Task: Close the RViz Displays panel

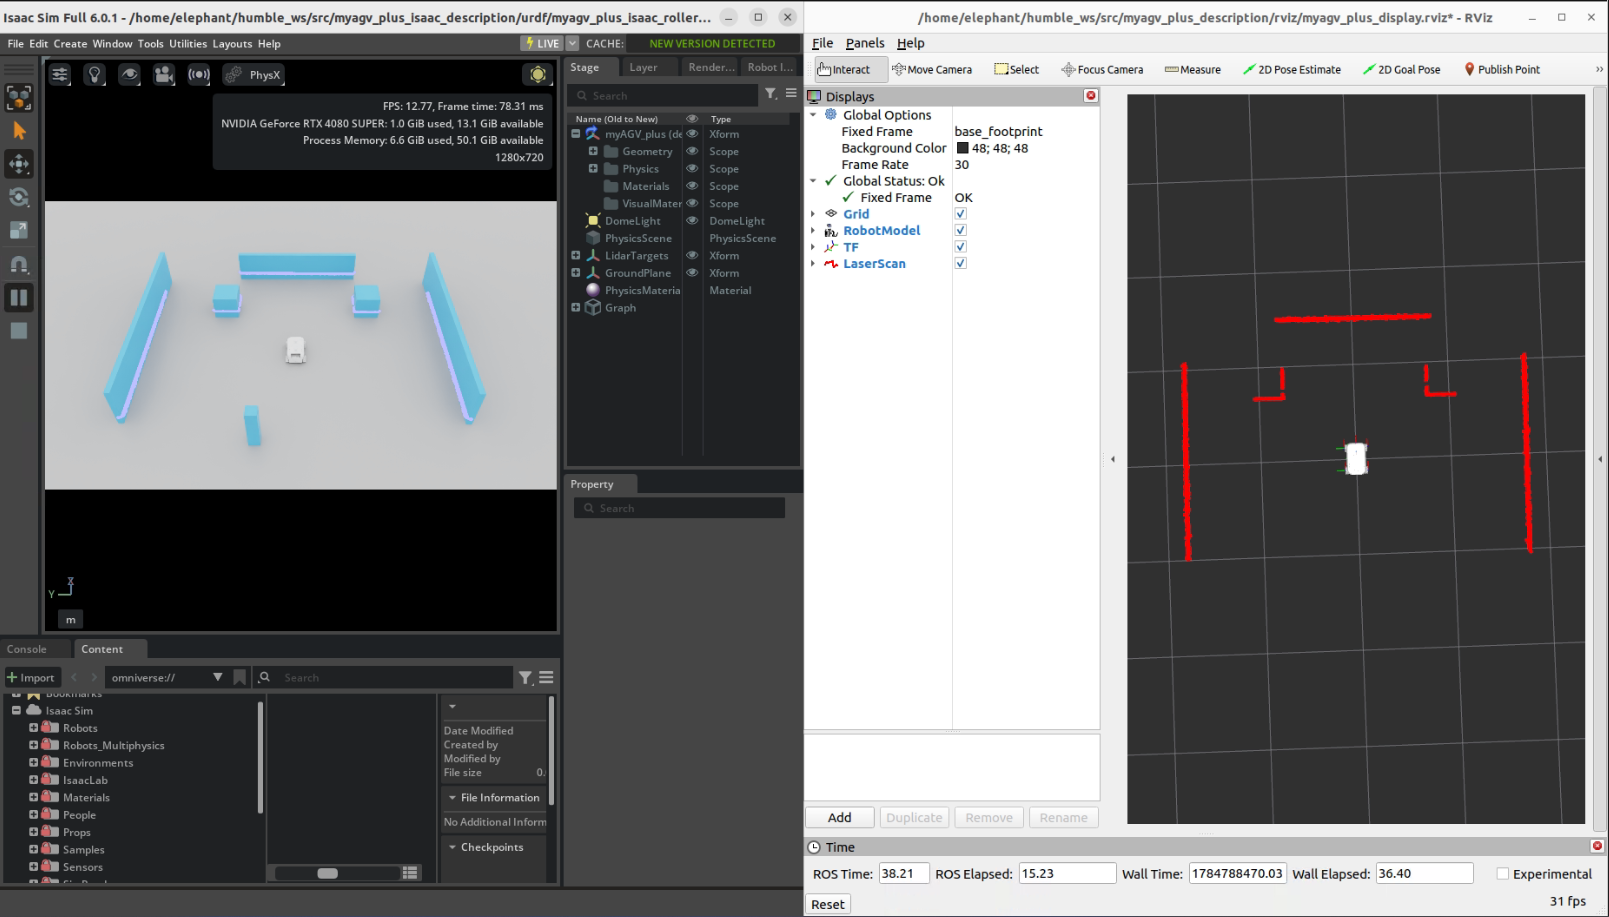Action: tap(1091, 96)
